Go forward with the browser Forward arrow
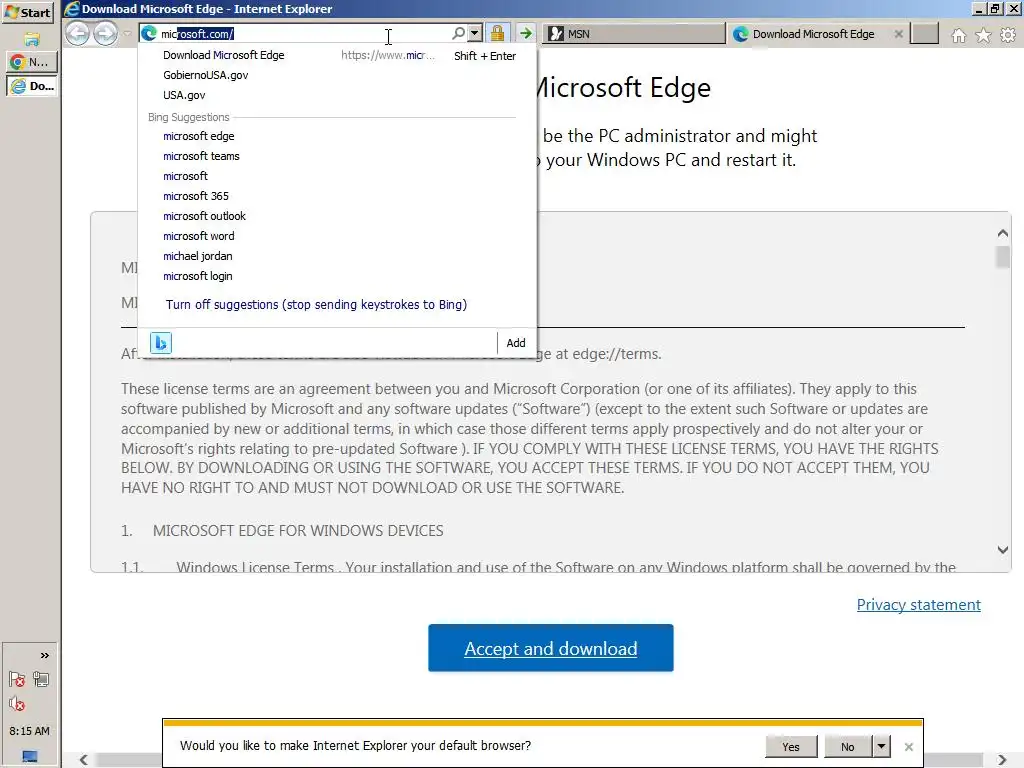 [106, 33]
